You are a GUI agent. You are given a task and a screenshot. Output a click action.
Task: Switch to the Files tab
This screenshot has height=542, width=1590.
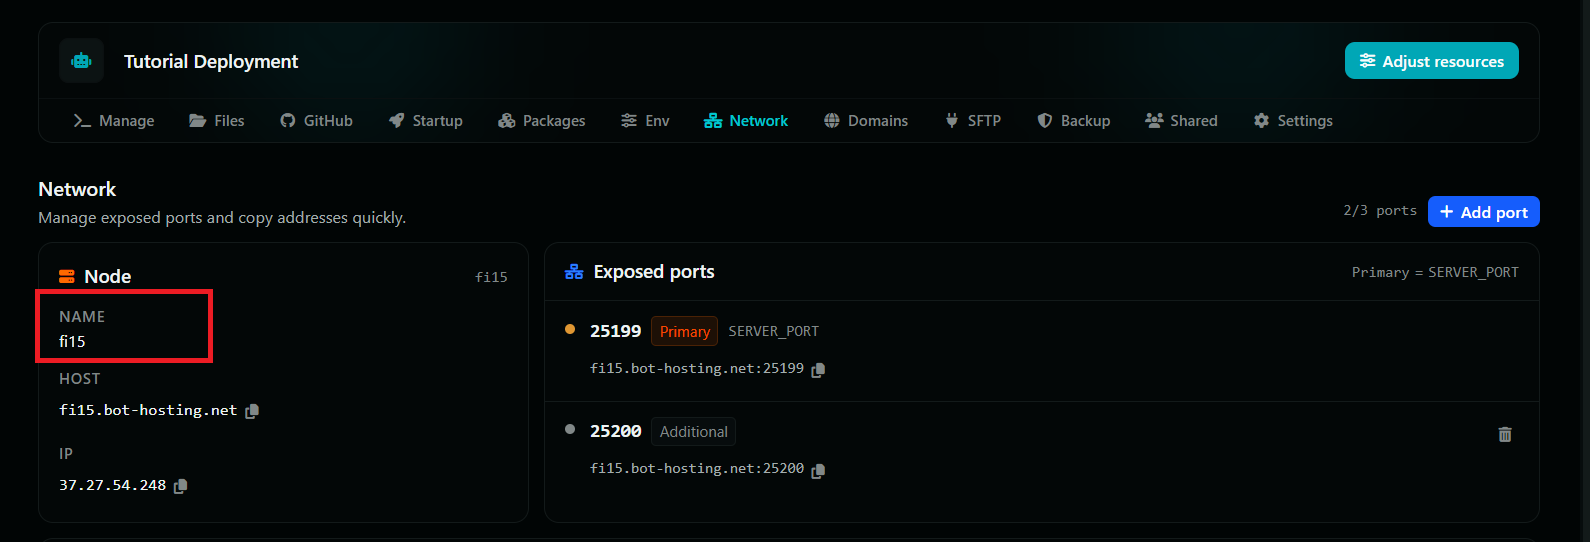coord(217,121)
